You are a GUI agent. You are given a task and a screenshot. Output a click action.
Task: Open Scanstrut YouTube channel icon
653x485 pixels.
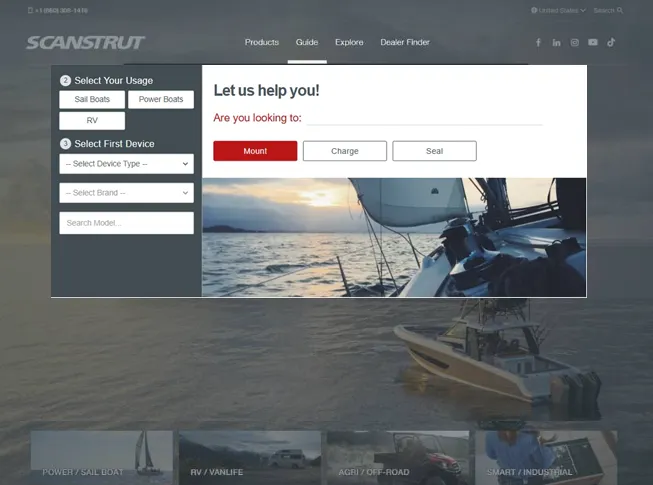tap(593, 43)
